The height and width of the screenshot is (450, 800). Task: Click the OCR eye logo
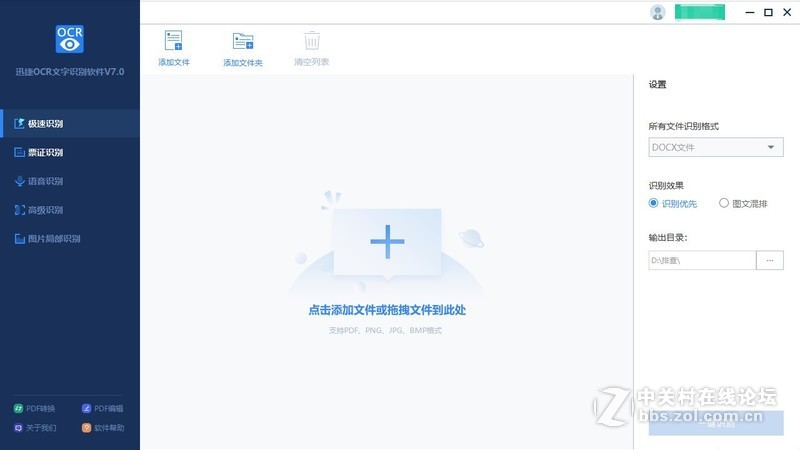tap(69, 39)
